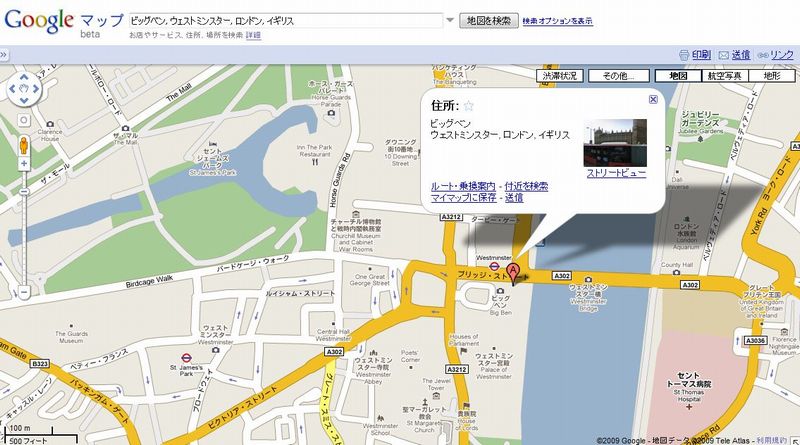Close the 住所 info balloon
Screen dimensions: 800x445
pyautogui.click(x=653, y=100)
